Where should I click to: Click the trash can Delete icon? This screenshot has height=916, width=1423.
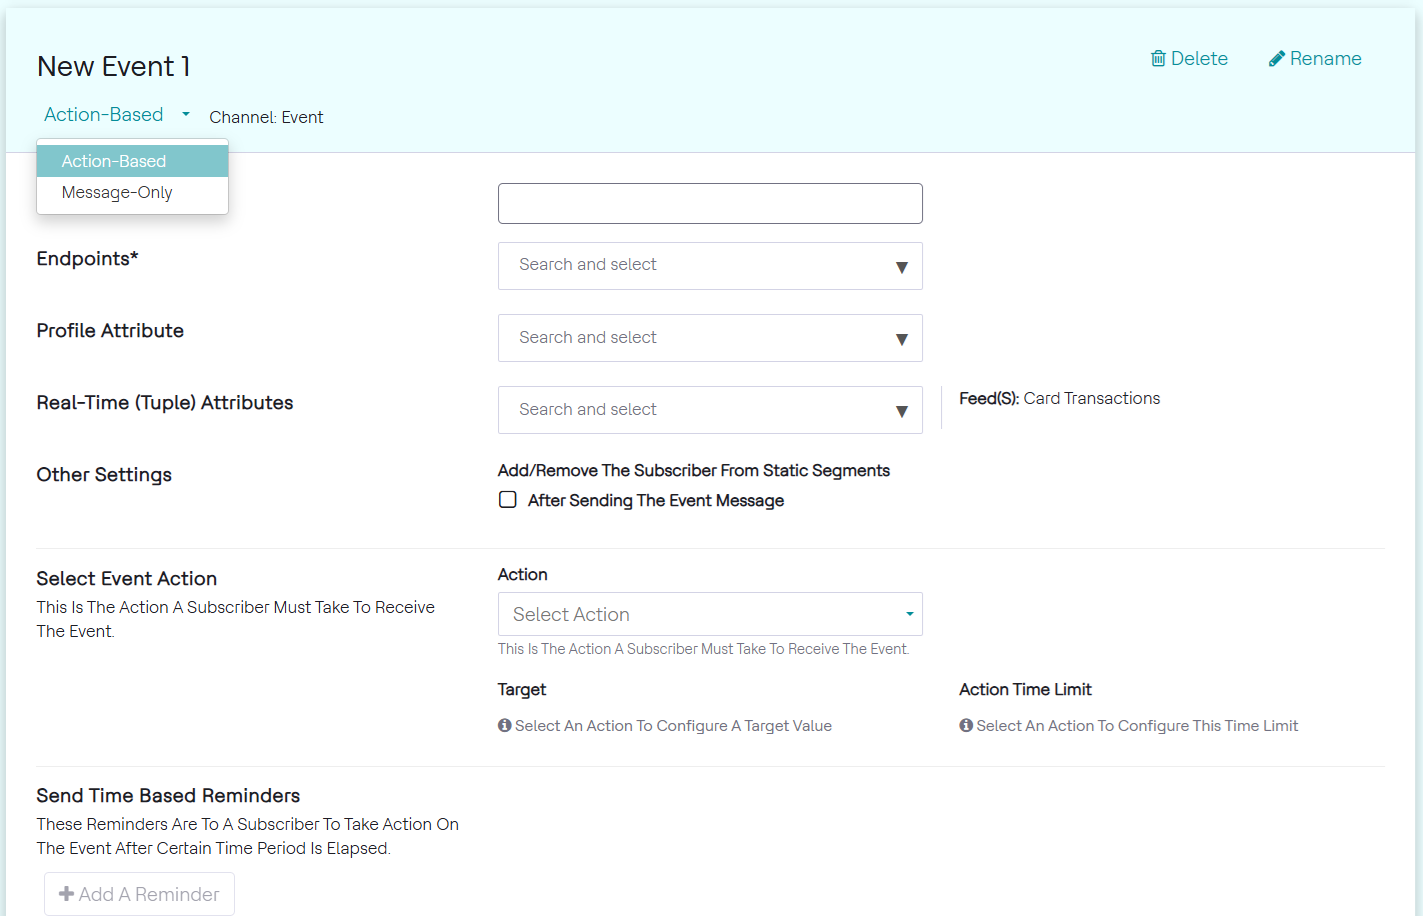point(1158,59)
